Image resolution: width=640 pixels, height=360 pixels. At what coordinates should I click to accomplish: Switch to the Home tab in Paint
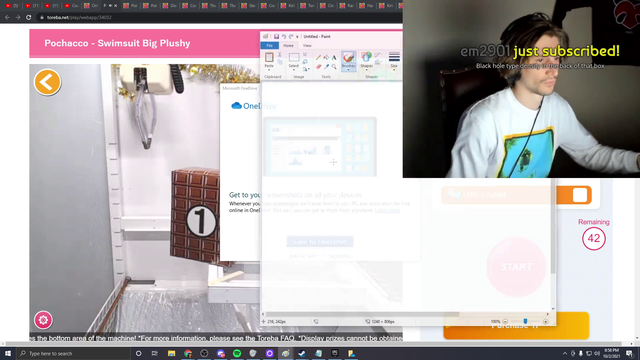[x=288, y=45]
